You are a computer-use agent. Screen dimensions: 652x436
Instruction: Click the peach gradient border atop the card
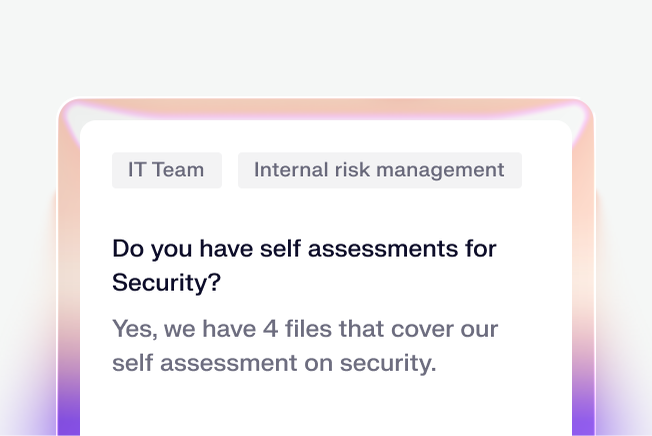(x=326, y=109)
